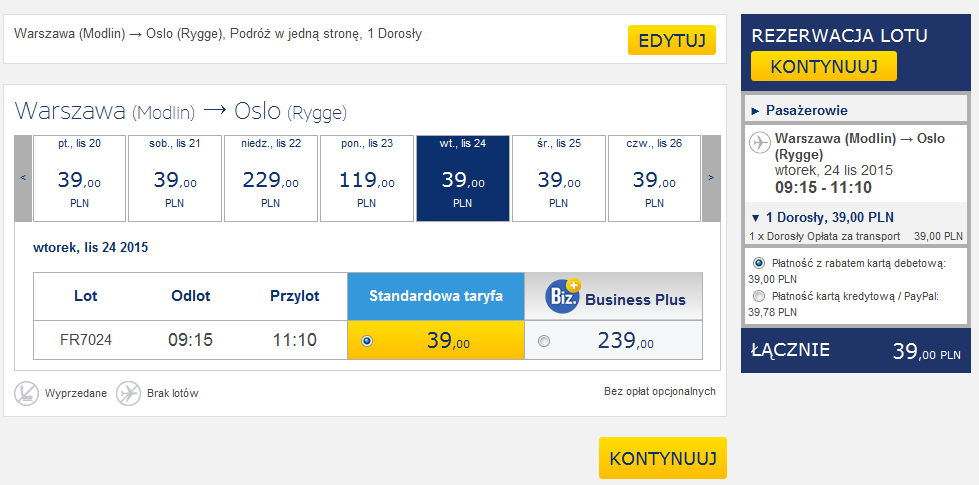Select date sob., lis 21
This screenshot has width=979, height=485.
click(175, 178)
